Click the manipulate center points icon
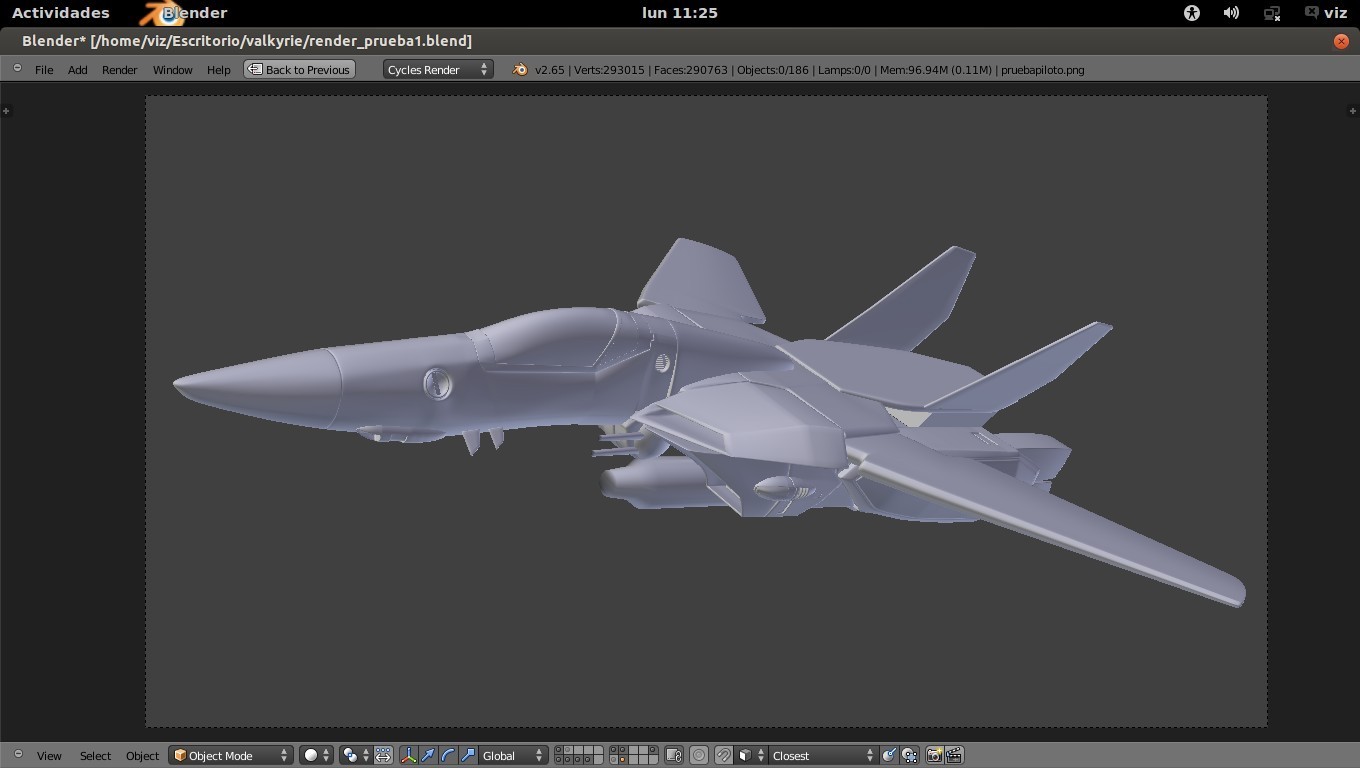 (384, 756)
